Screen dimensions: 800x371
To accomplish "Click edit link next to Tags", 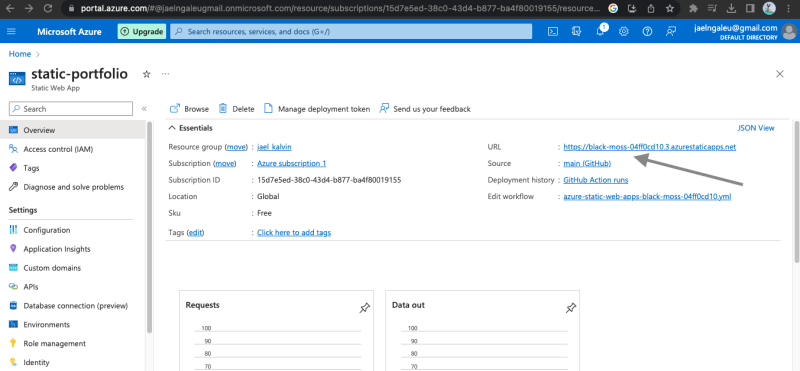I will pos(195,233).
